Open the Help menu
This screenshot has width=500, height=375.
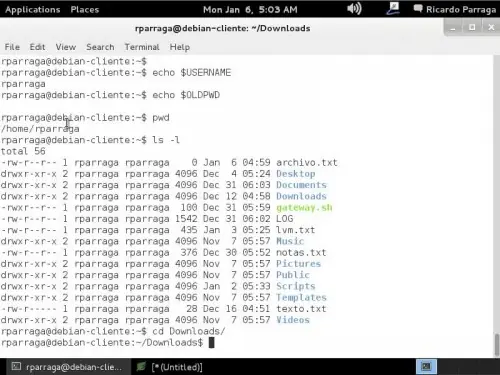180,47
